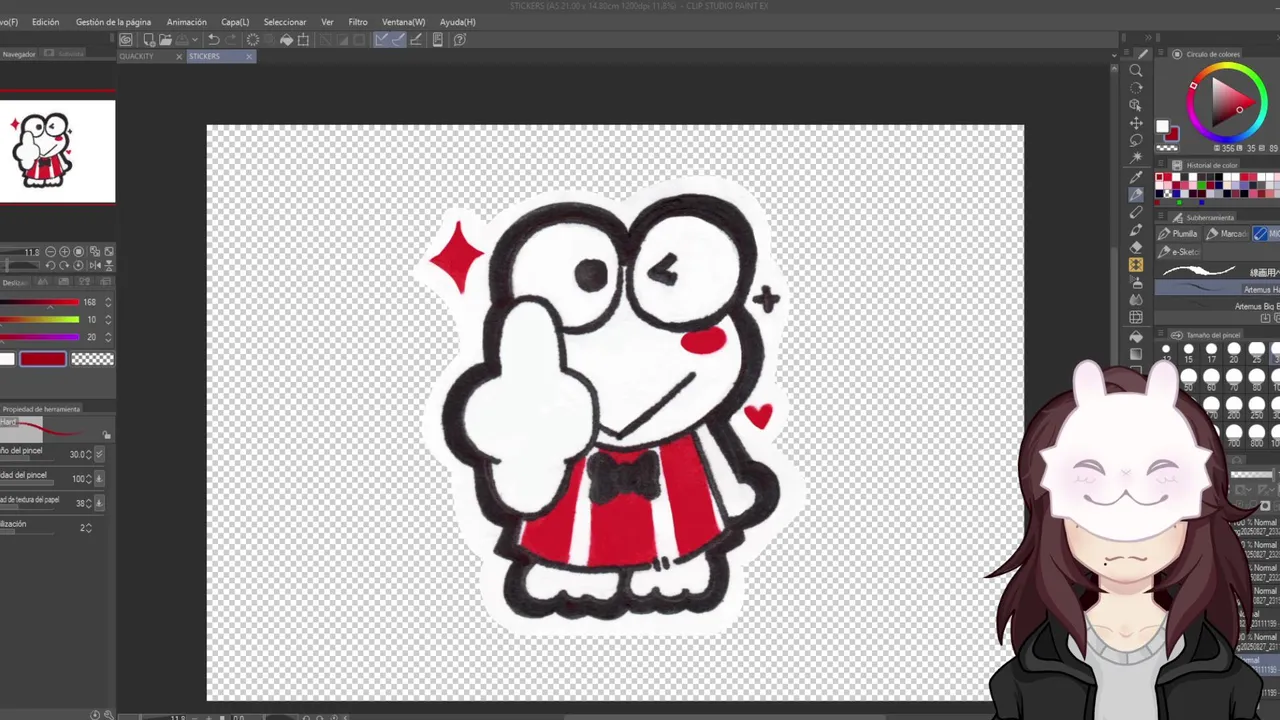The width and height of the screenshot is (1280, 720).
Task: Open paper texture density 38 dynamics button
Action: [99, 503]
